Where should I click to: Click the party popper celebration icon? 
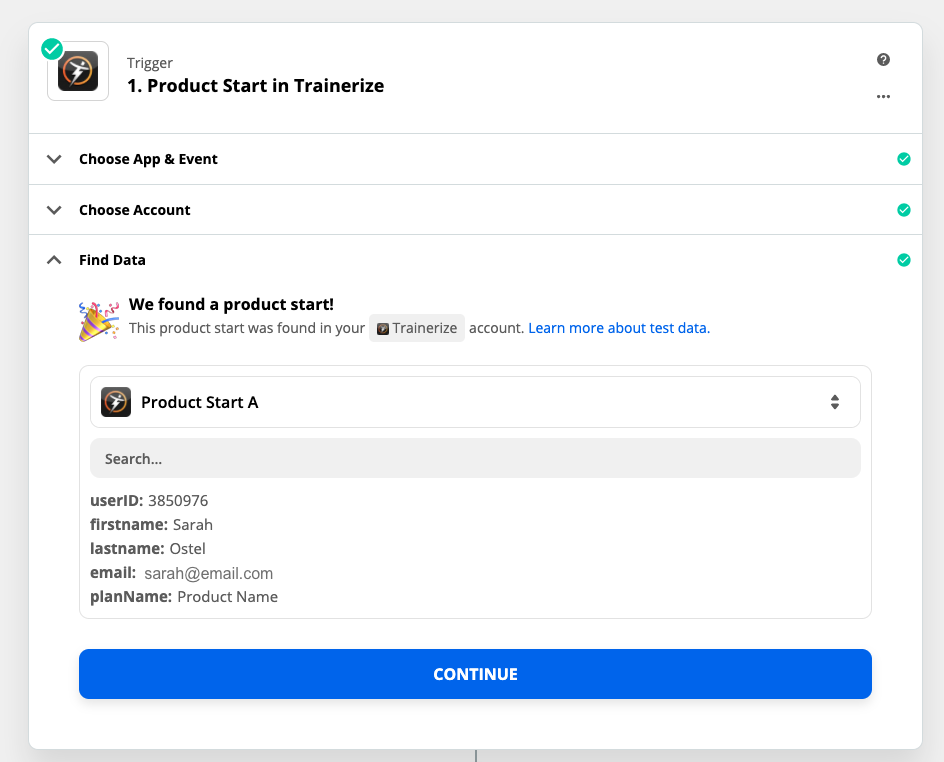click(x=99, y=321)
